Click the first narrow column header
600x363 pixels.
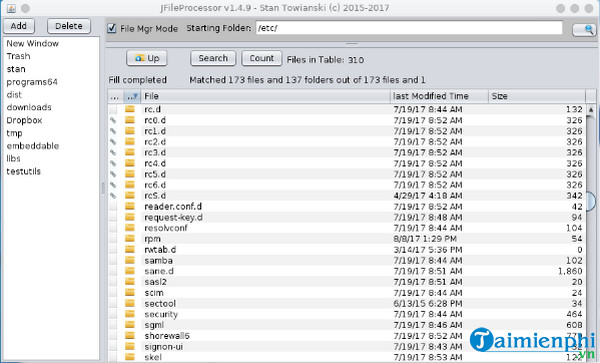pos(115,96)
